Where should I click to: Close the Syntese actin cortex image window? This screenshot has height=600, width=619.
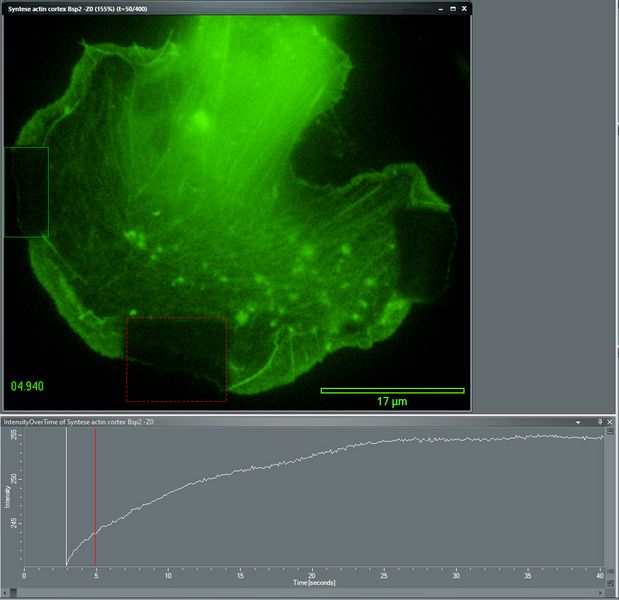pyautogui.click(x=464, y=8)
